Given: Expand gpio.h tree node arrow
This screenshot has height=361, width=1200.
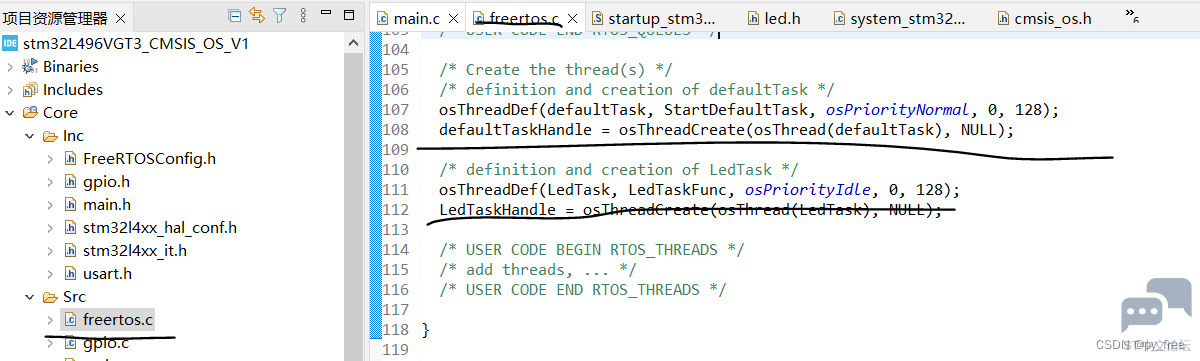Looking at the screenshot, I should [50, 181].
